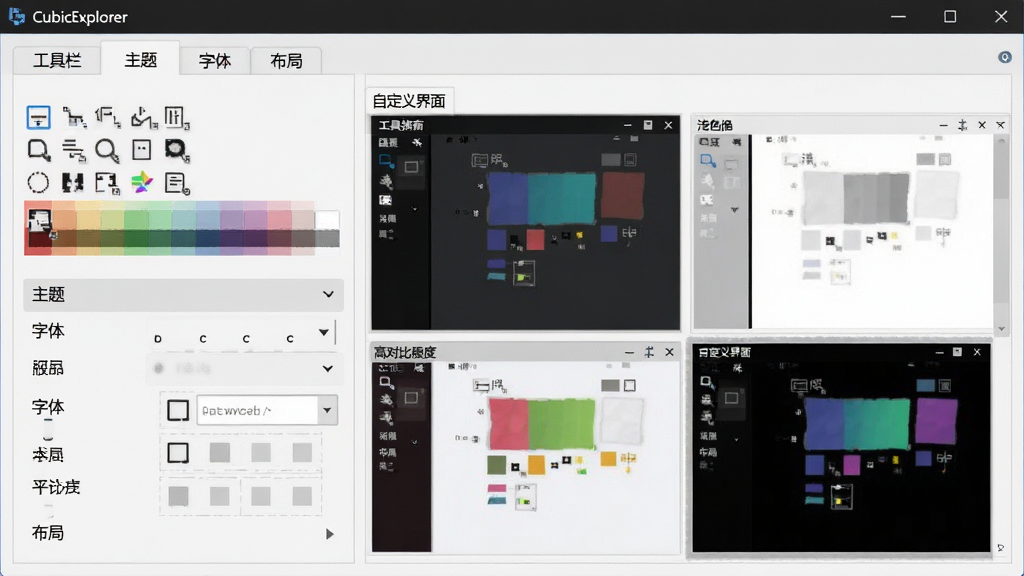
Task: Switch to the 工具栏 tab
Action: point(57,61)
